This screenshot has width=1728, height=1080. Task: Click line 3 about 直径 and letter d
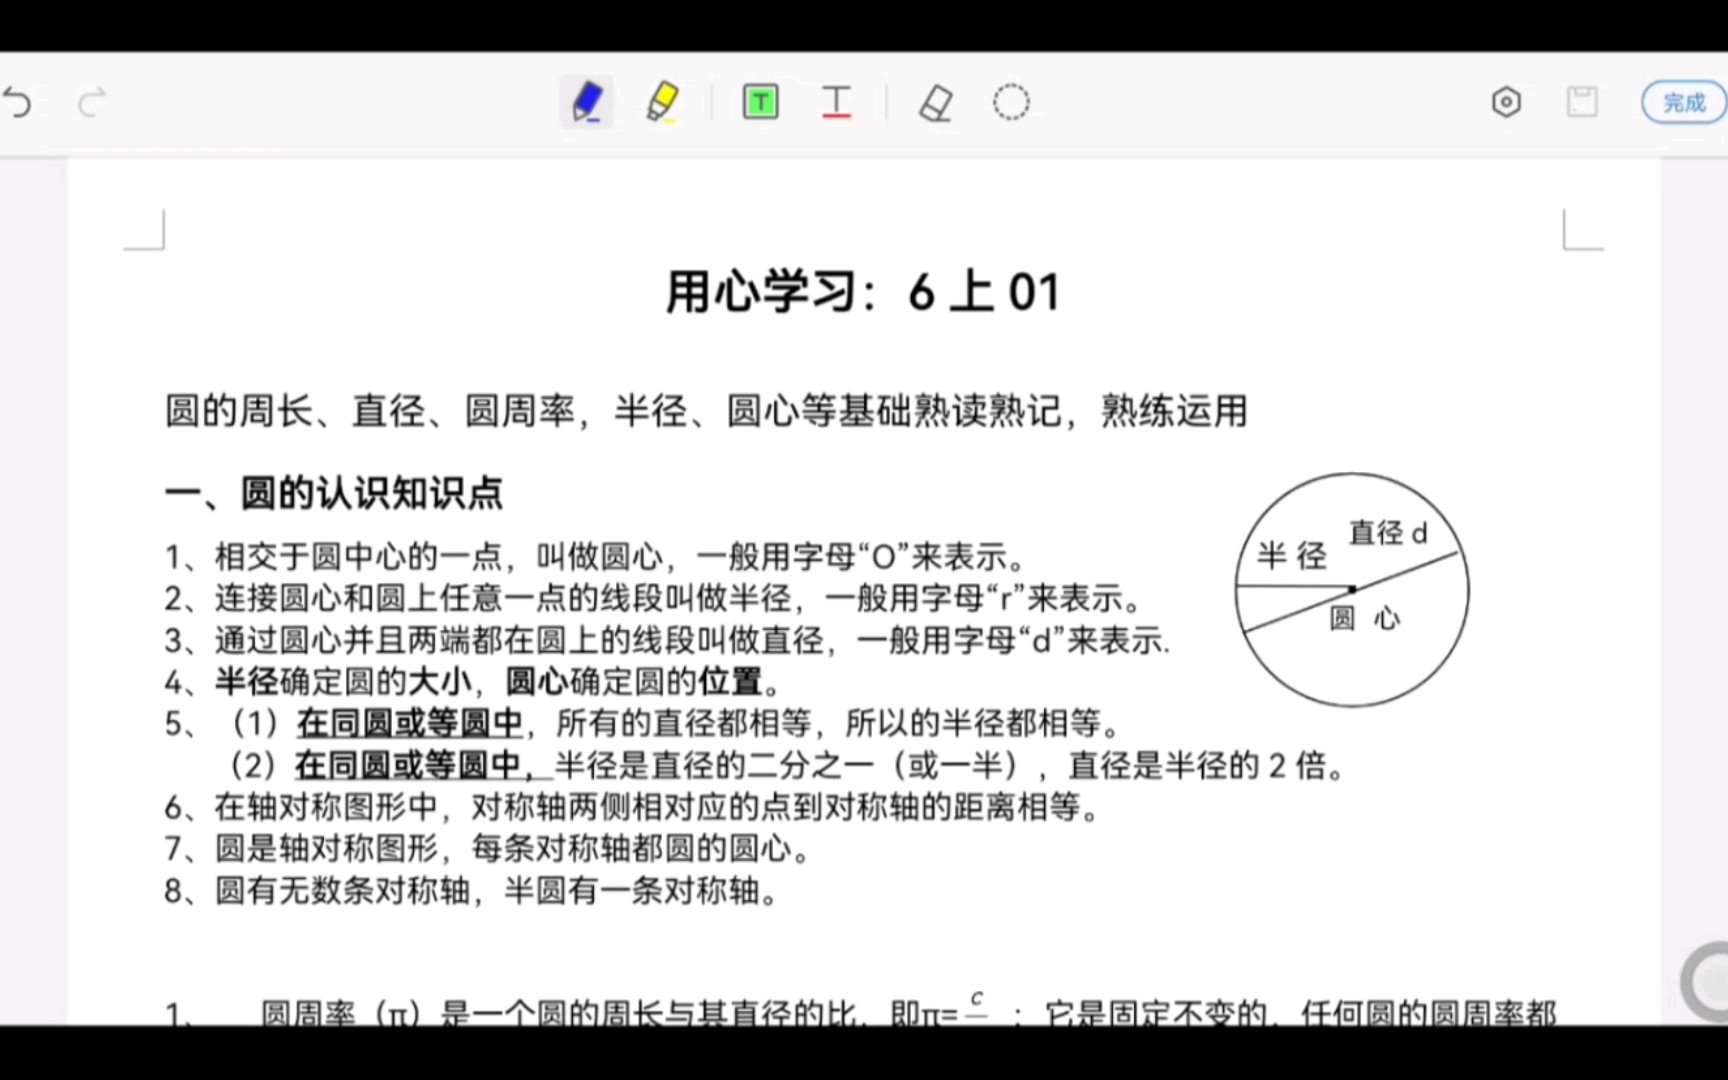667,640
